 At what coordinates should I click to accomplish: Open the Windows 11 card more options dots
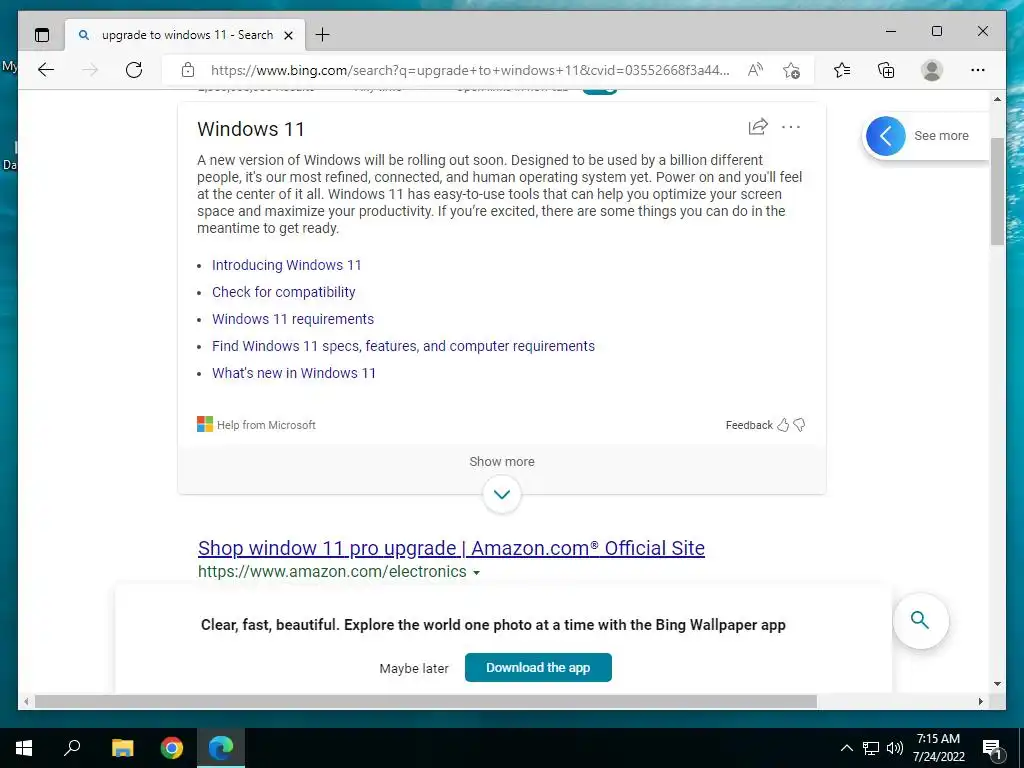[791, 127]
